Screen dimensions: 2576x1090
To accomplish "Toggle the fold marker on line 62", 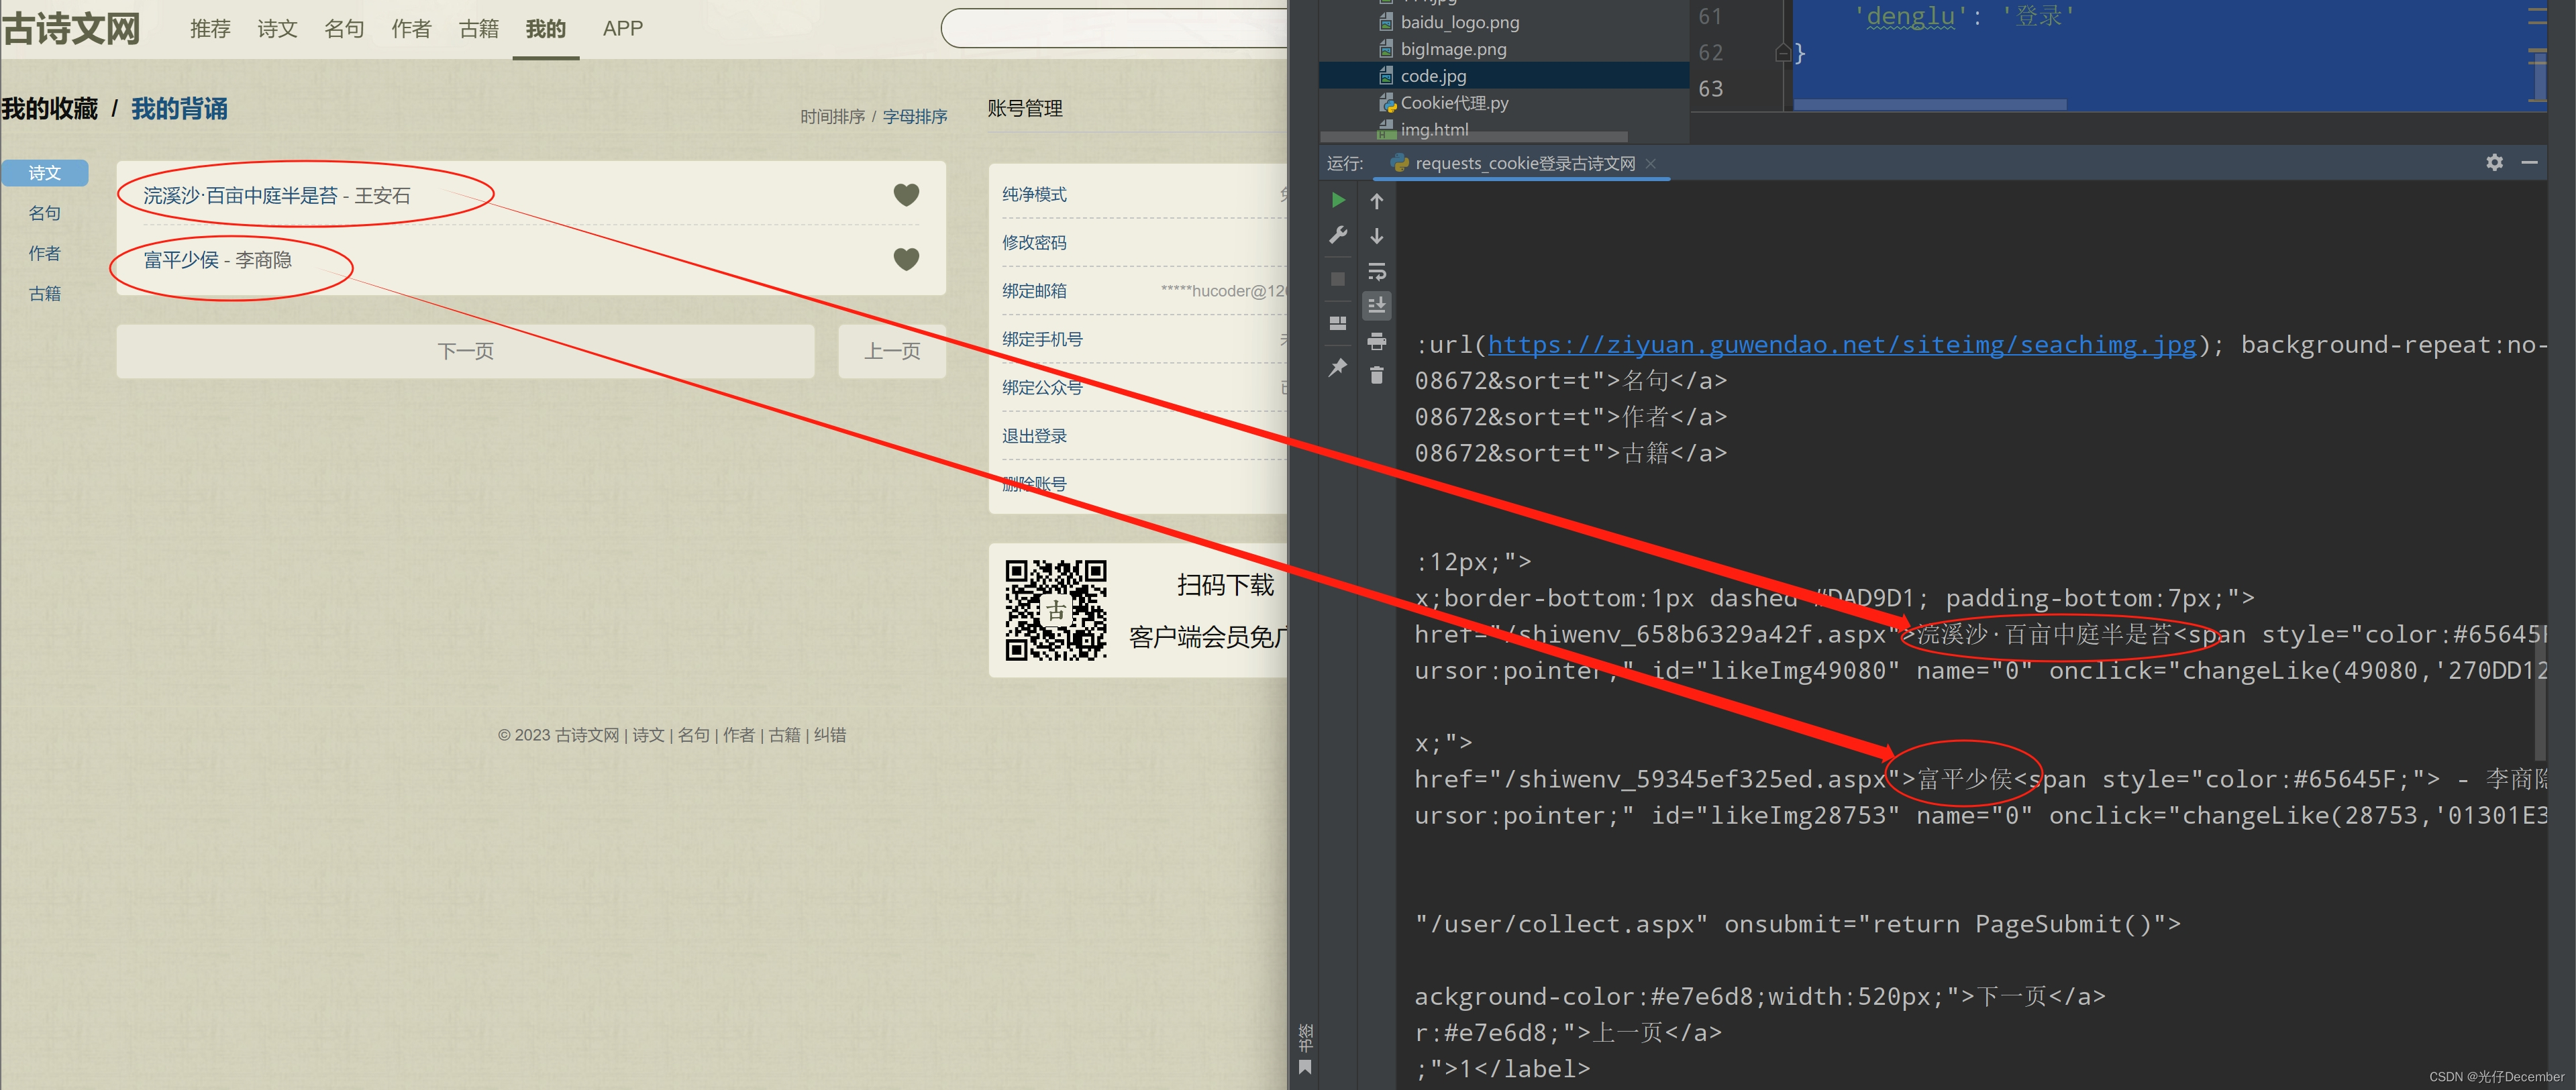I will (1782, 52).
